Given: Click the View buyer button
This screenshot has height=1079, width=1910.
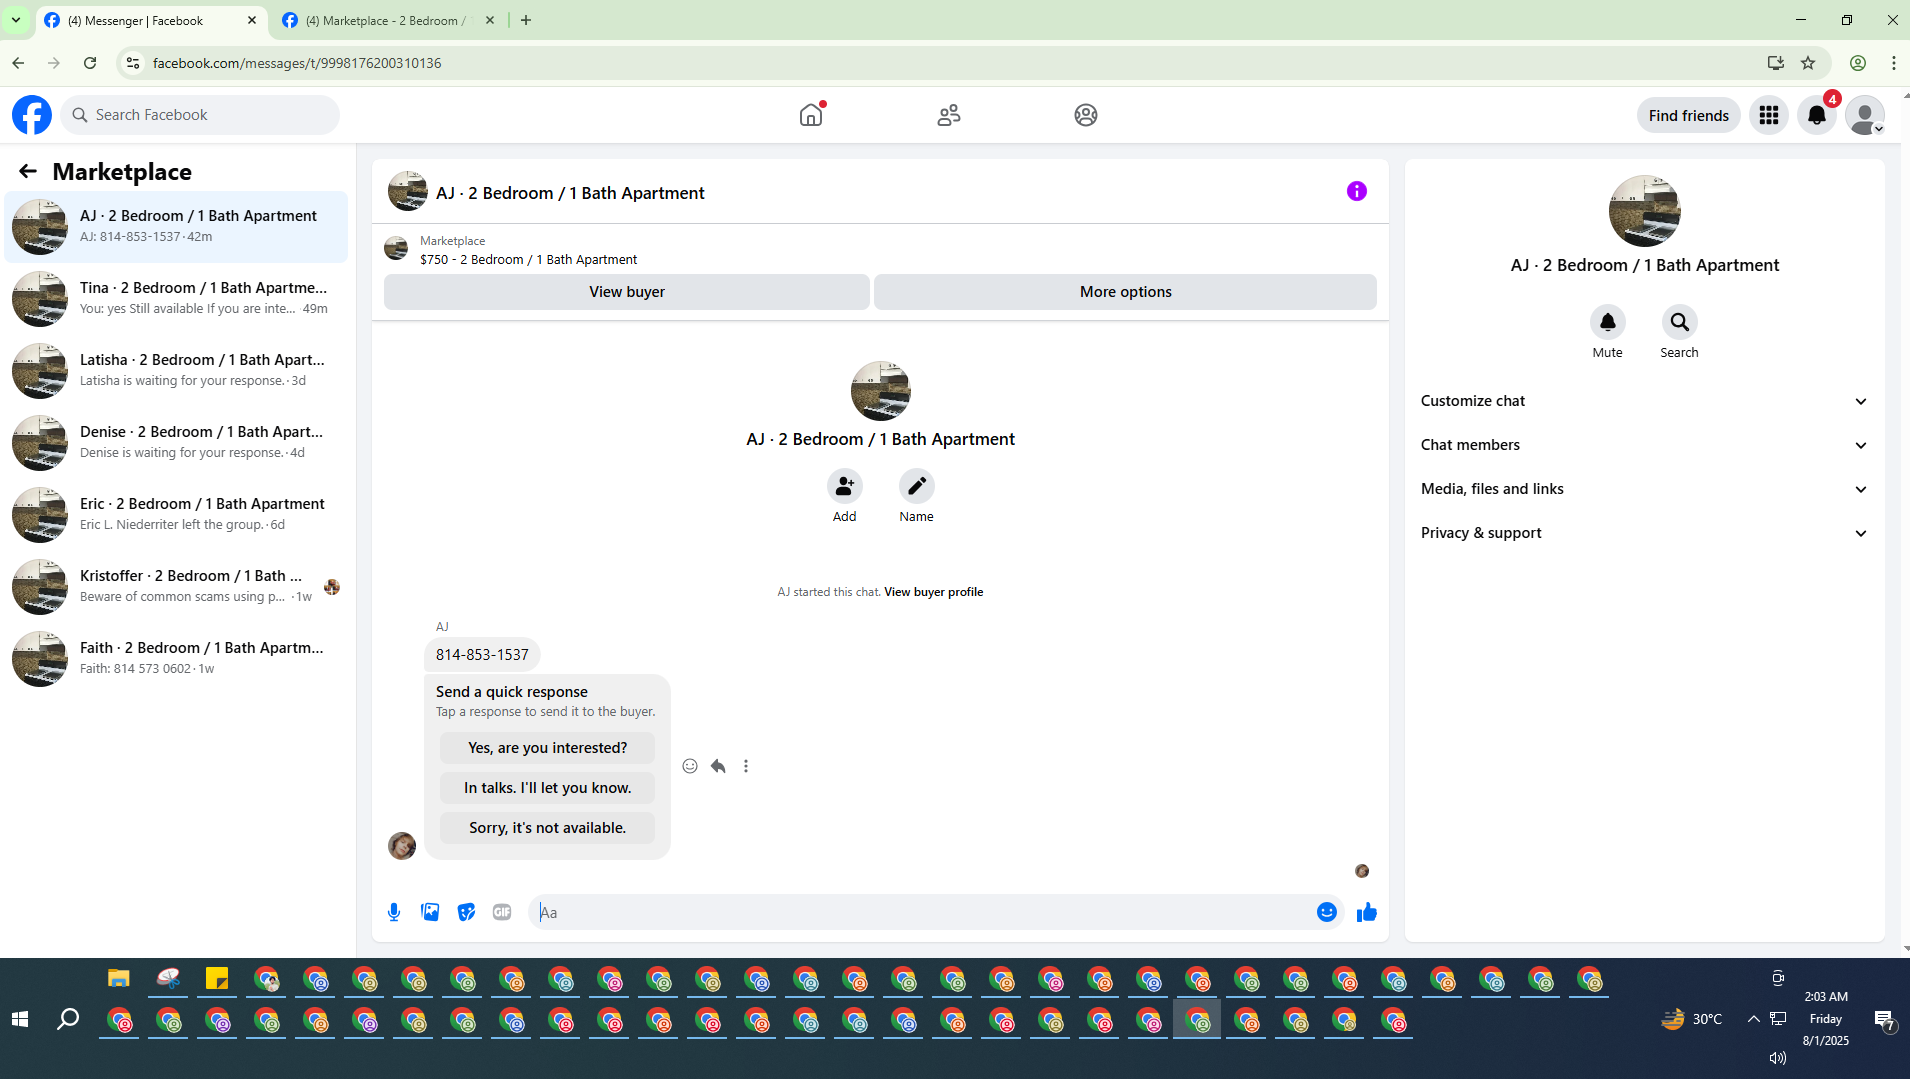Looking at the screenshot, I should 627,292.
